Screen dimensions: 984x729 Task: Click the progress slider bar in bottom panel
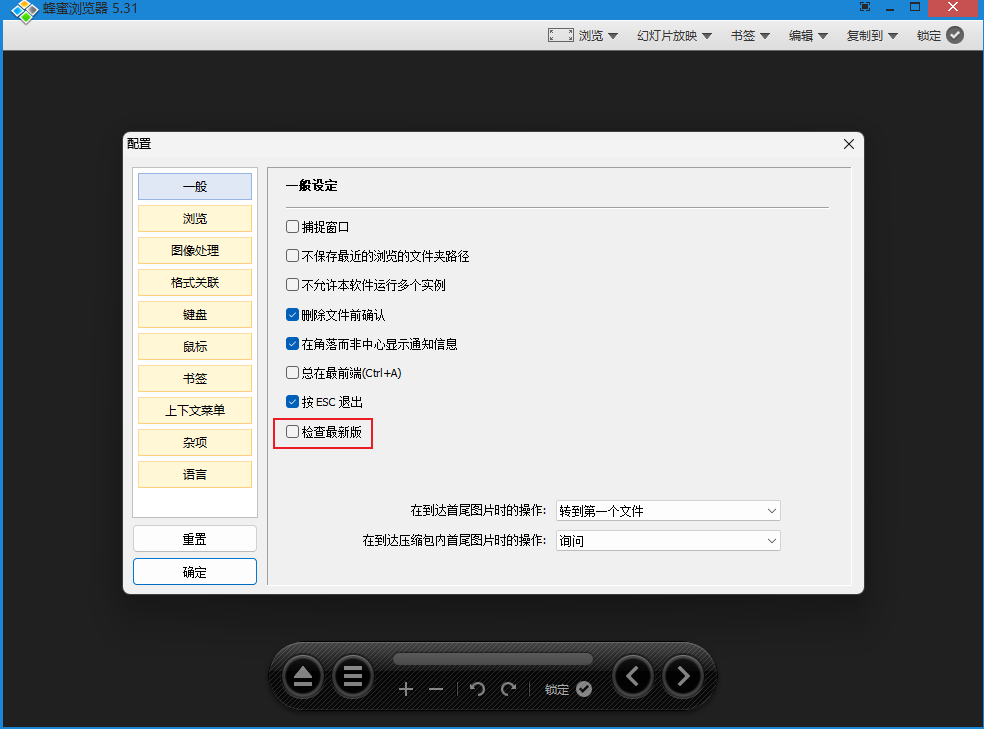point(492,659)
